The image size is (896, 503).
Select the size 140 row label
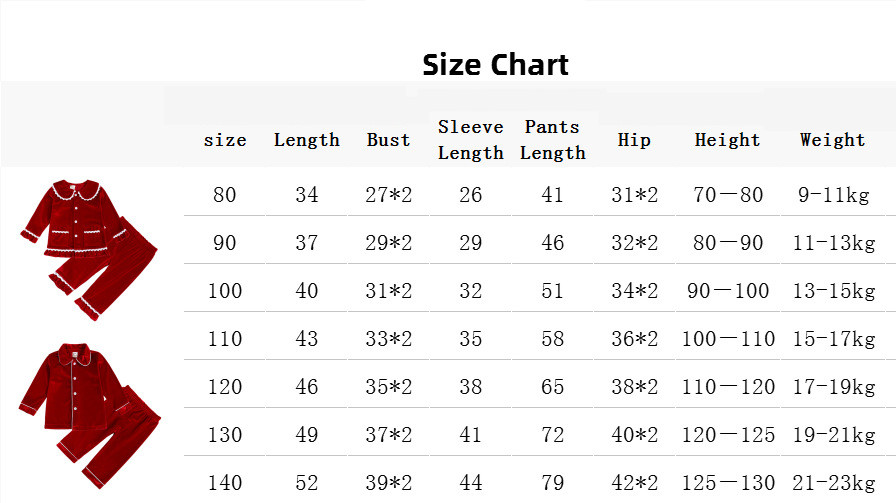coord(225,483)
